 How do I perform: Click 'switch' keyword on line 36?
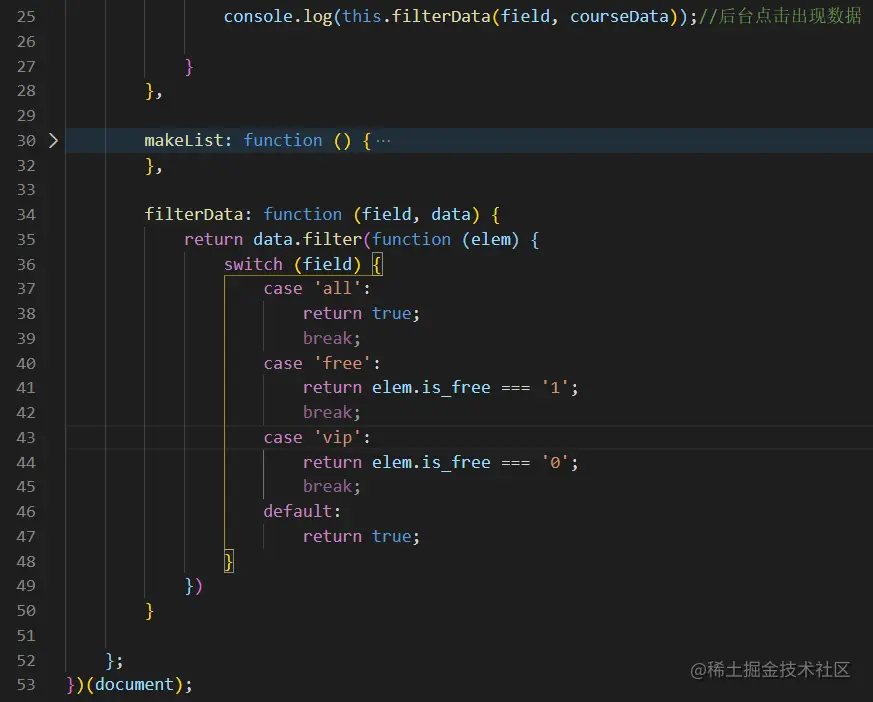tap(253, 264)
